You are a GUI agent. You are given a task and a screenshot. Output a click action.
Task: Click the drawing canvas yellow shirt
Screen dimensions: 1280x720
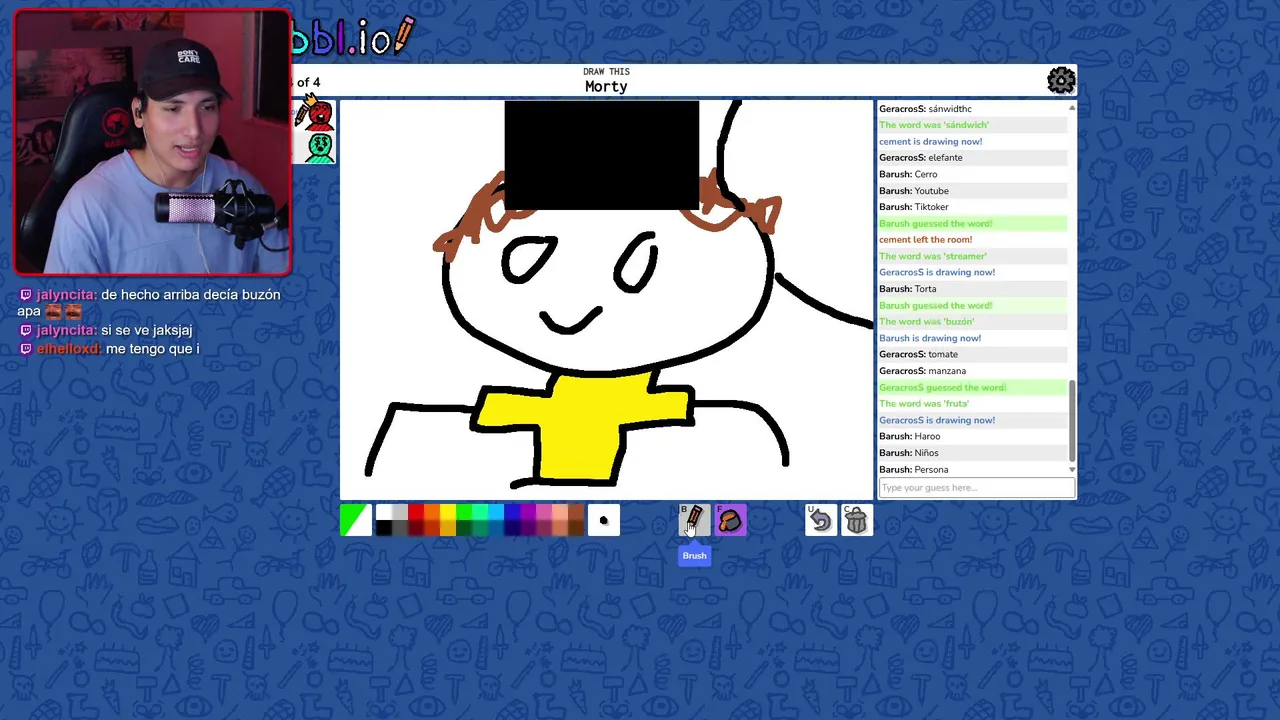point(583,427)
